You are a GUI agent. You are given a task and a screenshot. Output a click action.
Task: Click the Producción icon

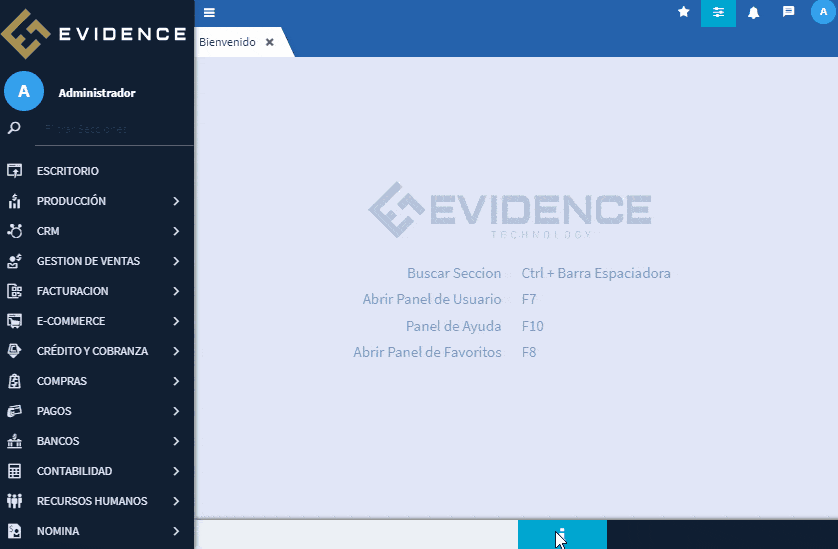pyautogui.click(x=14, y=201)
